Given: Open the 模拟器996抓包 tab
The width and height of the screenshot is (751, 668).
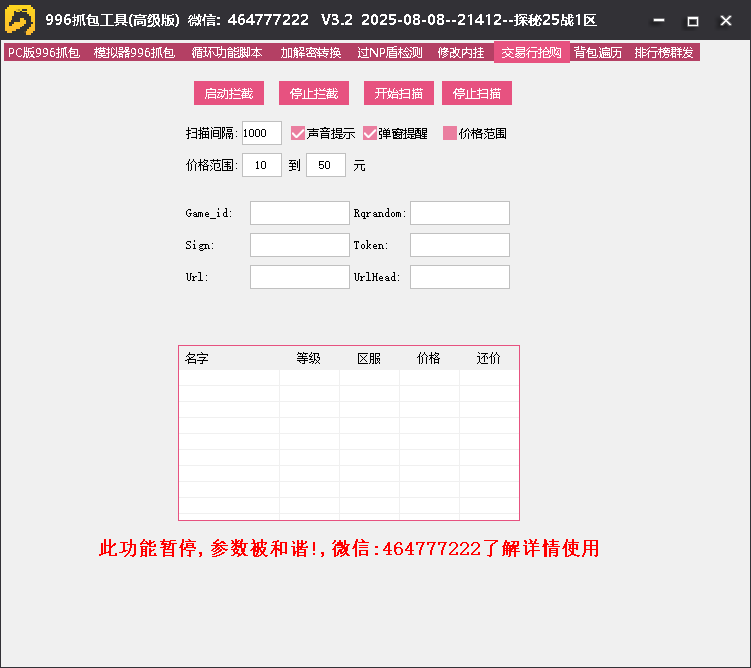Looking at the screenshot, I should (x=134, y=53).
